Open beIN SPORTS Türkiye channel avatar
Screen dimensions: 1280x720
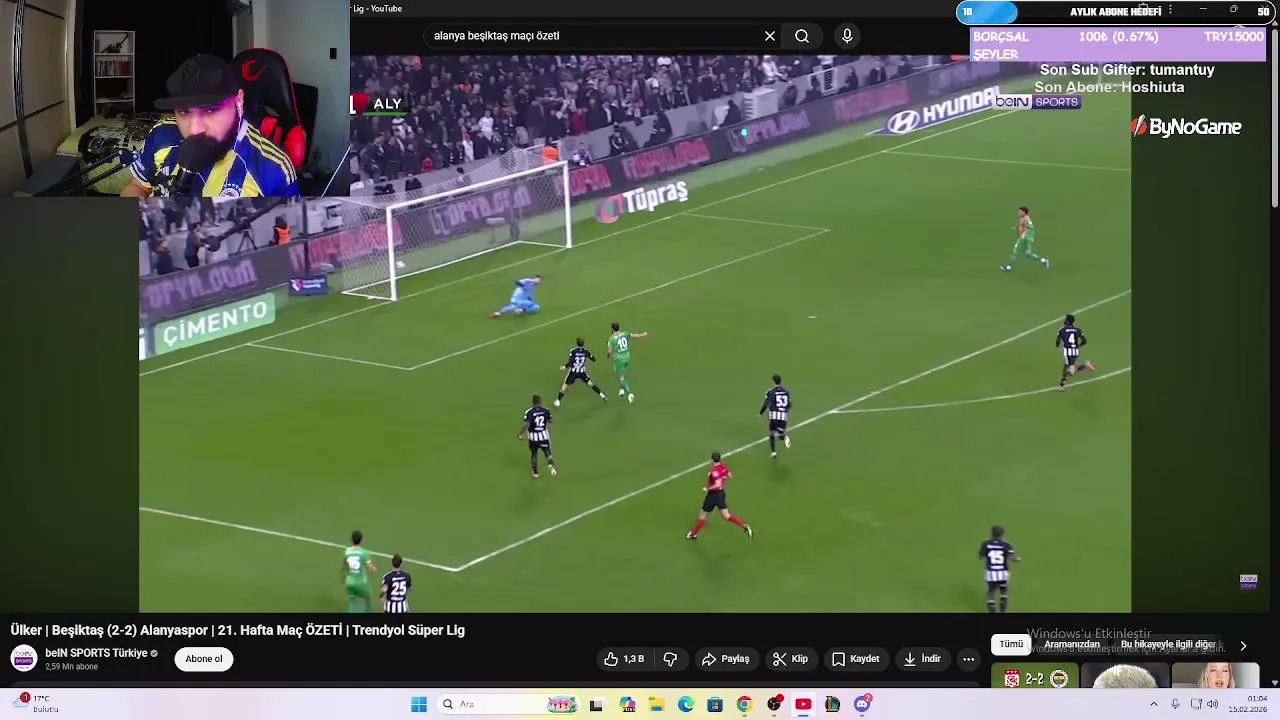click(x=24, y=658)
